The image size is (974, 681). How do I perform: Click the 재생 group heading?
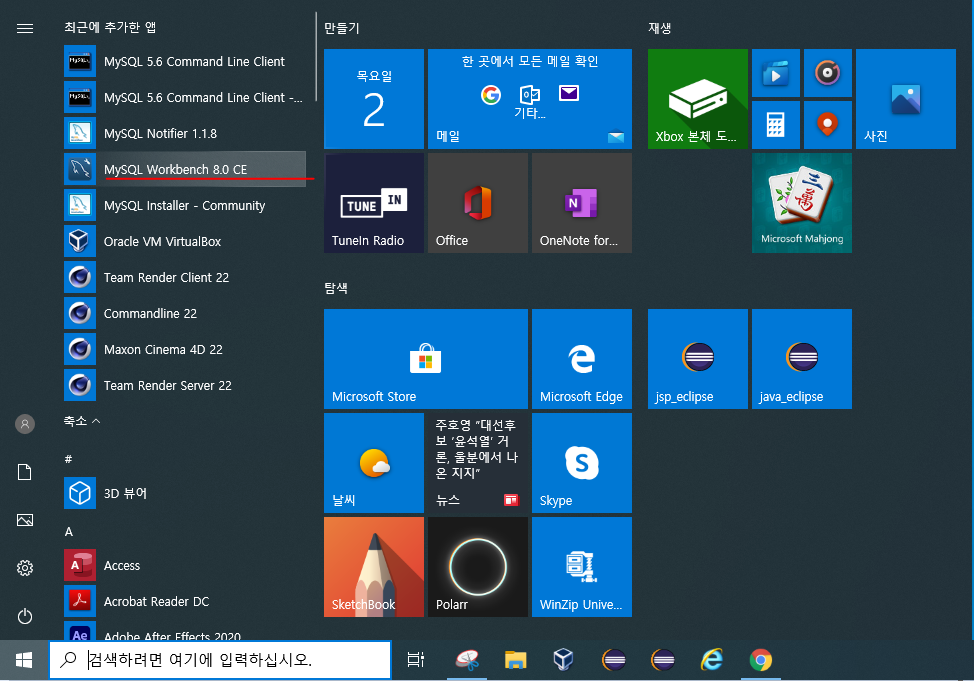point(660,28)
